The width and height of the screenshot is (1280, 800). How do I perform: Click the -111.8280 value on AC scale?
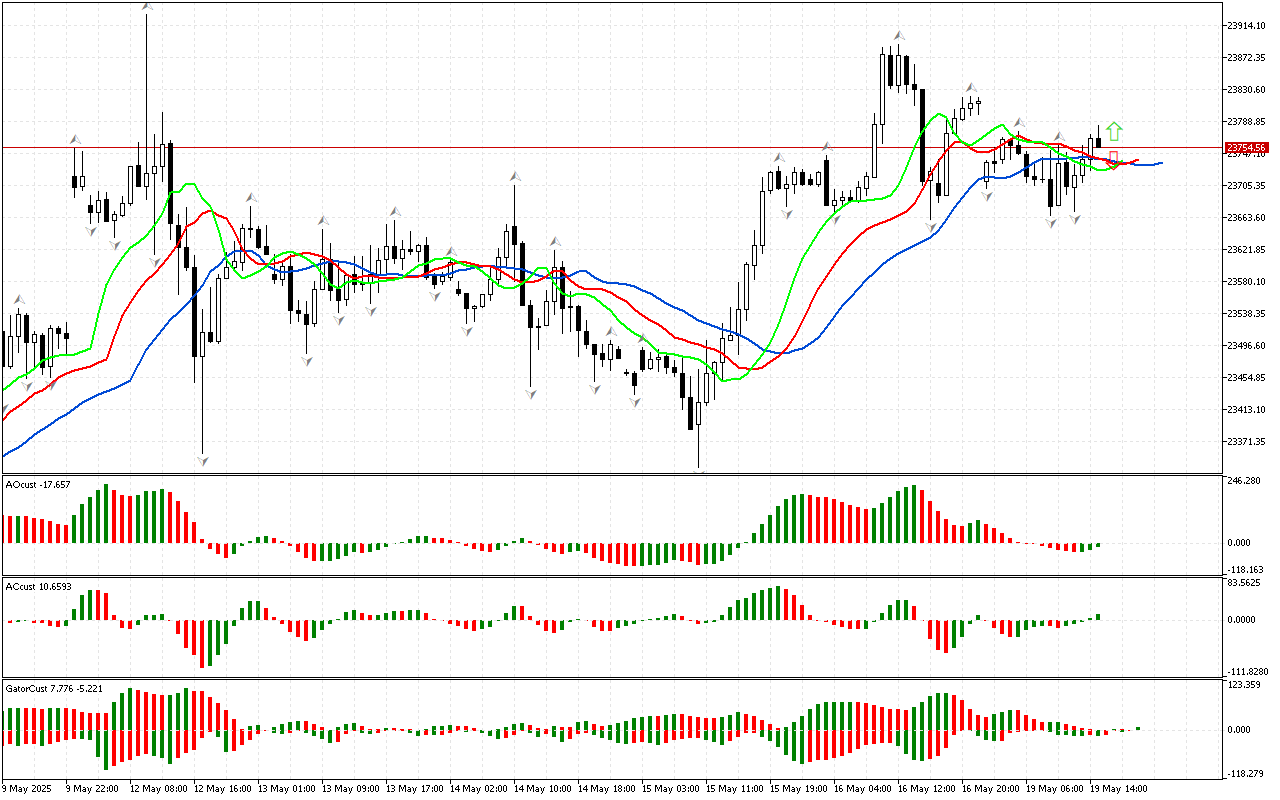coord(1246,671)
